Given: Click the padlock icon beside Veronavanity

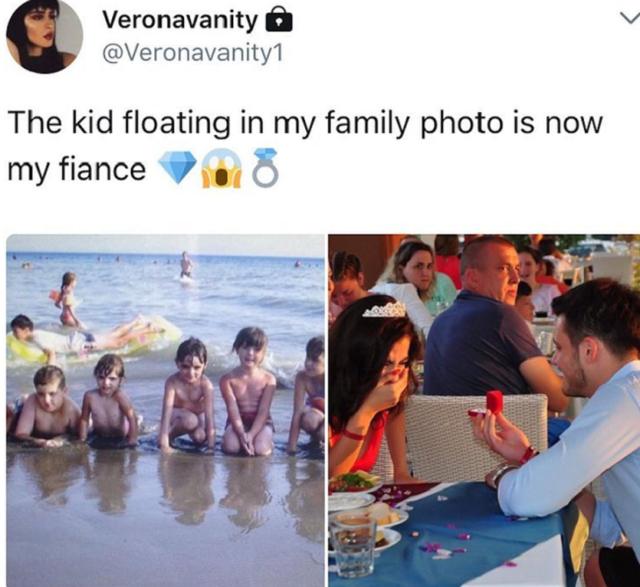Looking at the screenshot, I should coord(280,20).
